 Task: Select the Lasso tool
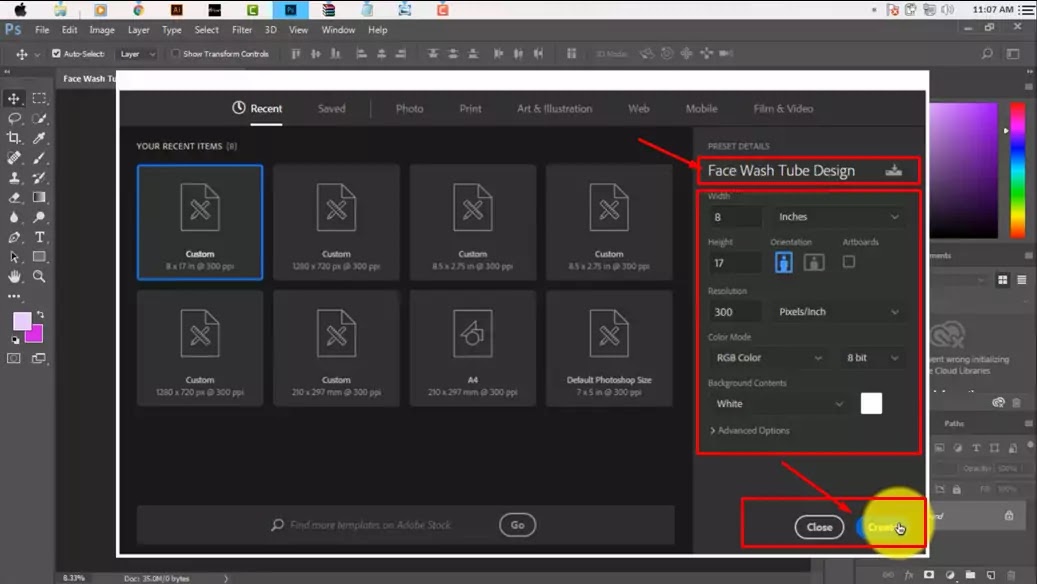tap(13, 118)
